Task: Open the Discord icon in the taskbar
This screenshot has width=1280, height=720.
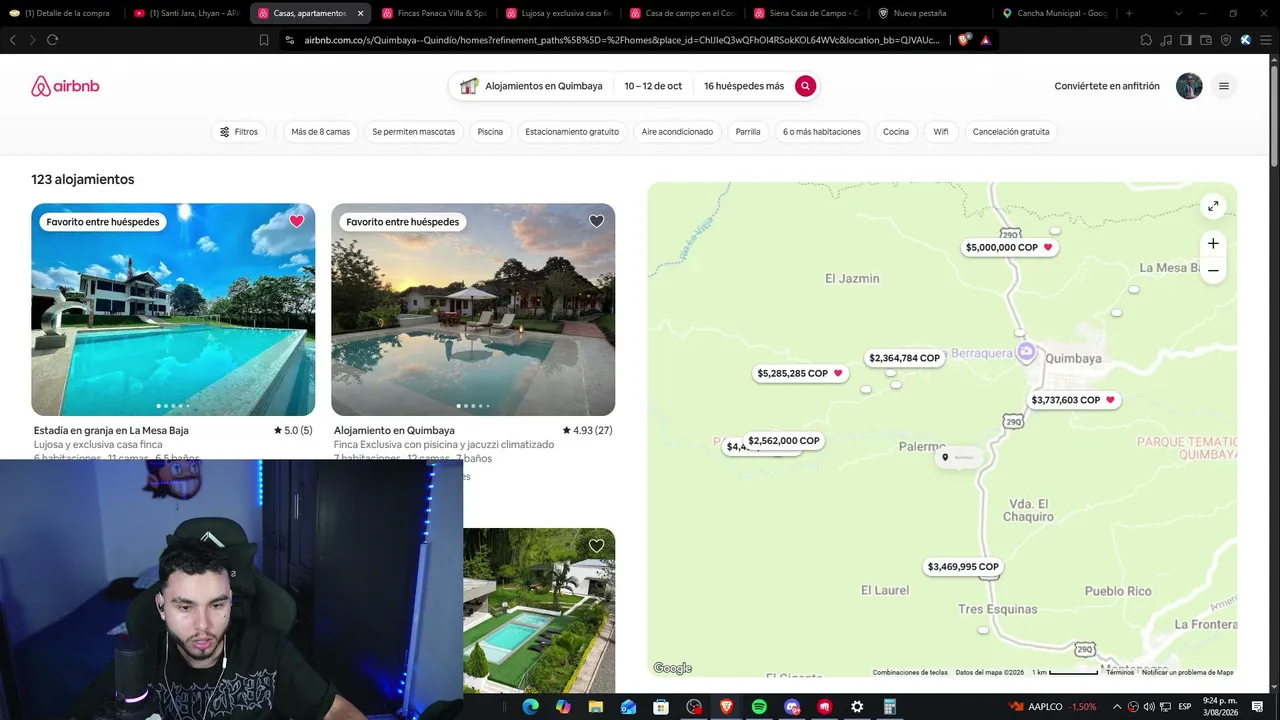Action: point(792,707)
